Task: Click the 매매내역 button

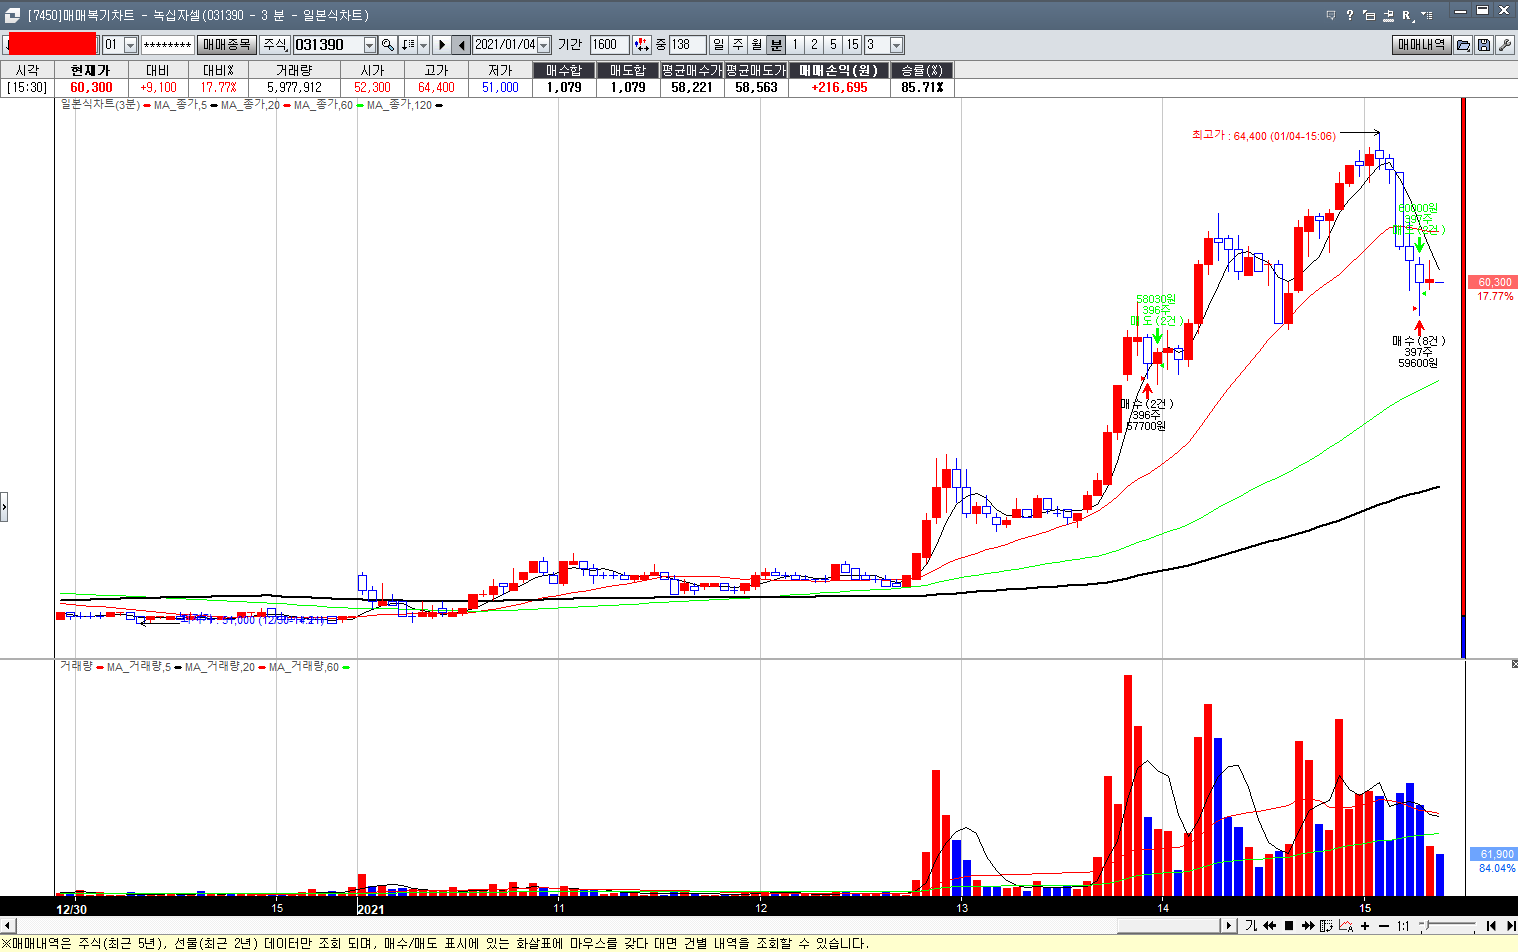Action: click(1421, 45)
